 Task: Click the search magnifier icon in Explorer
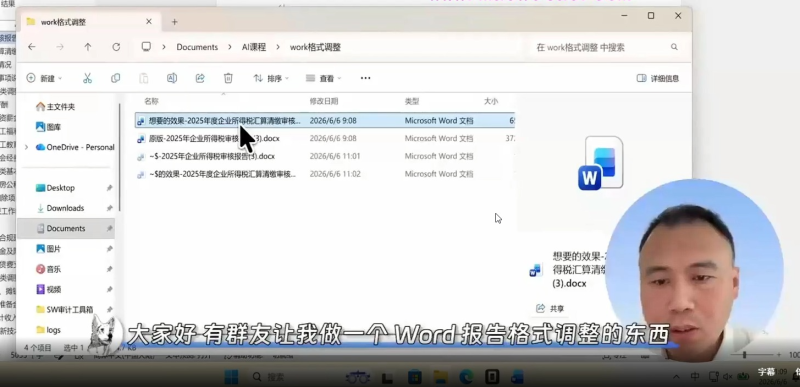pyautogui.click(x=674, y=47)
